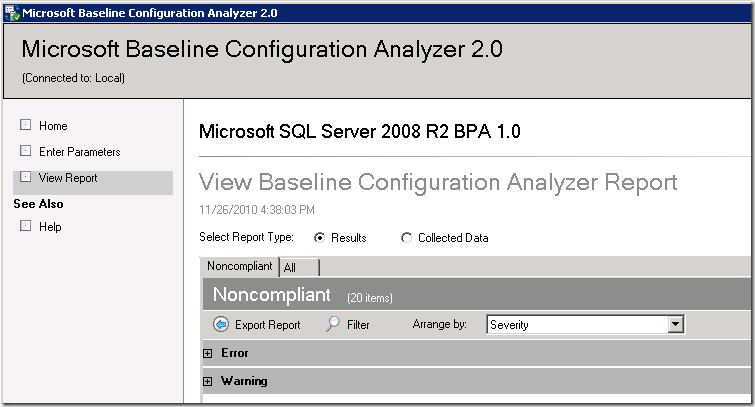This screenshot has height=407, width=755.
Task: Click the icon next to Enter Parameters
Action: 26,152
